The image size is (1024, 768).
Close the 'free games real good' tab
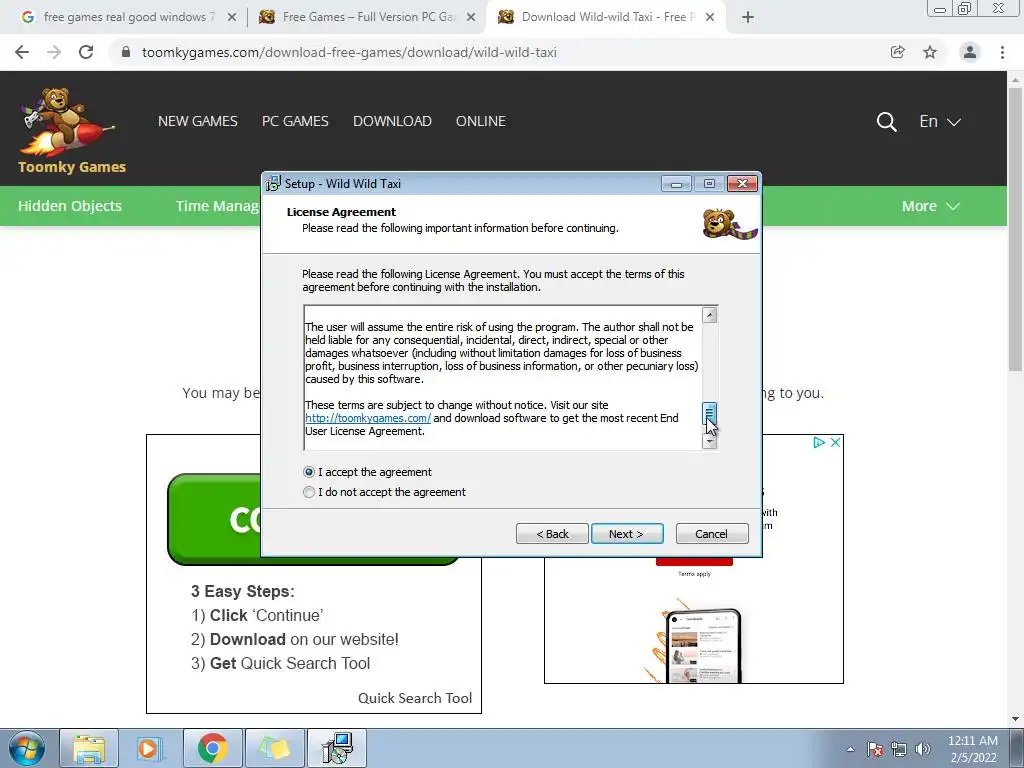point(232,17)
